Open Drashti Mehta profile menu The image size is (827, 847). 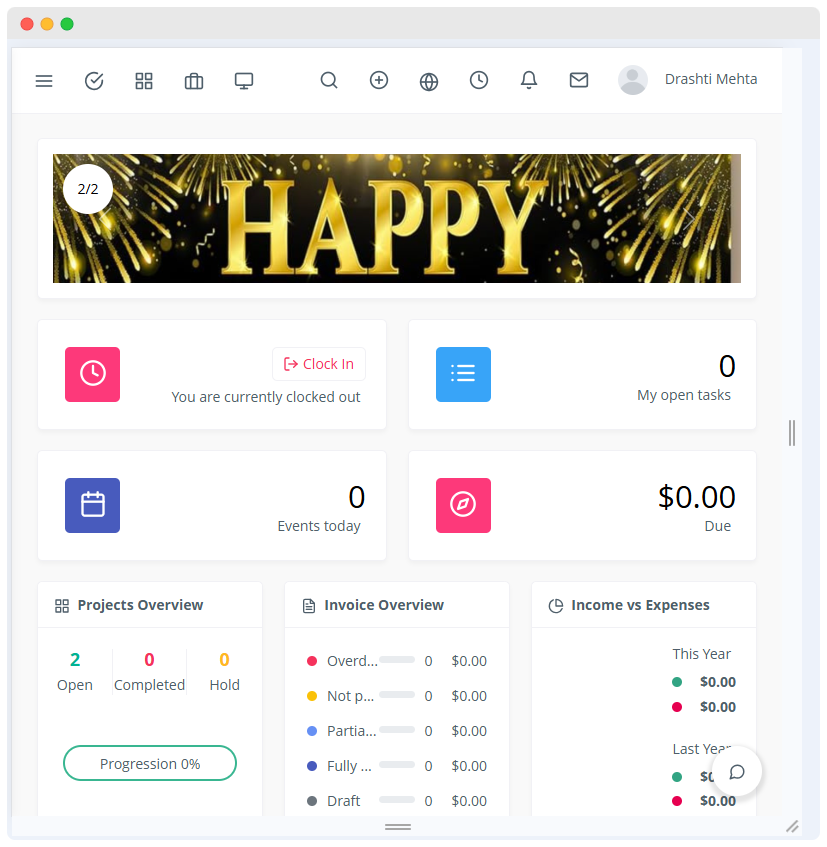[710, 79]
